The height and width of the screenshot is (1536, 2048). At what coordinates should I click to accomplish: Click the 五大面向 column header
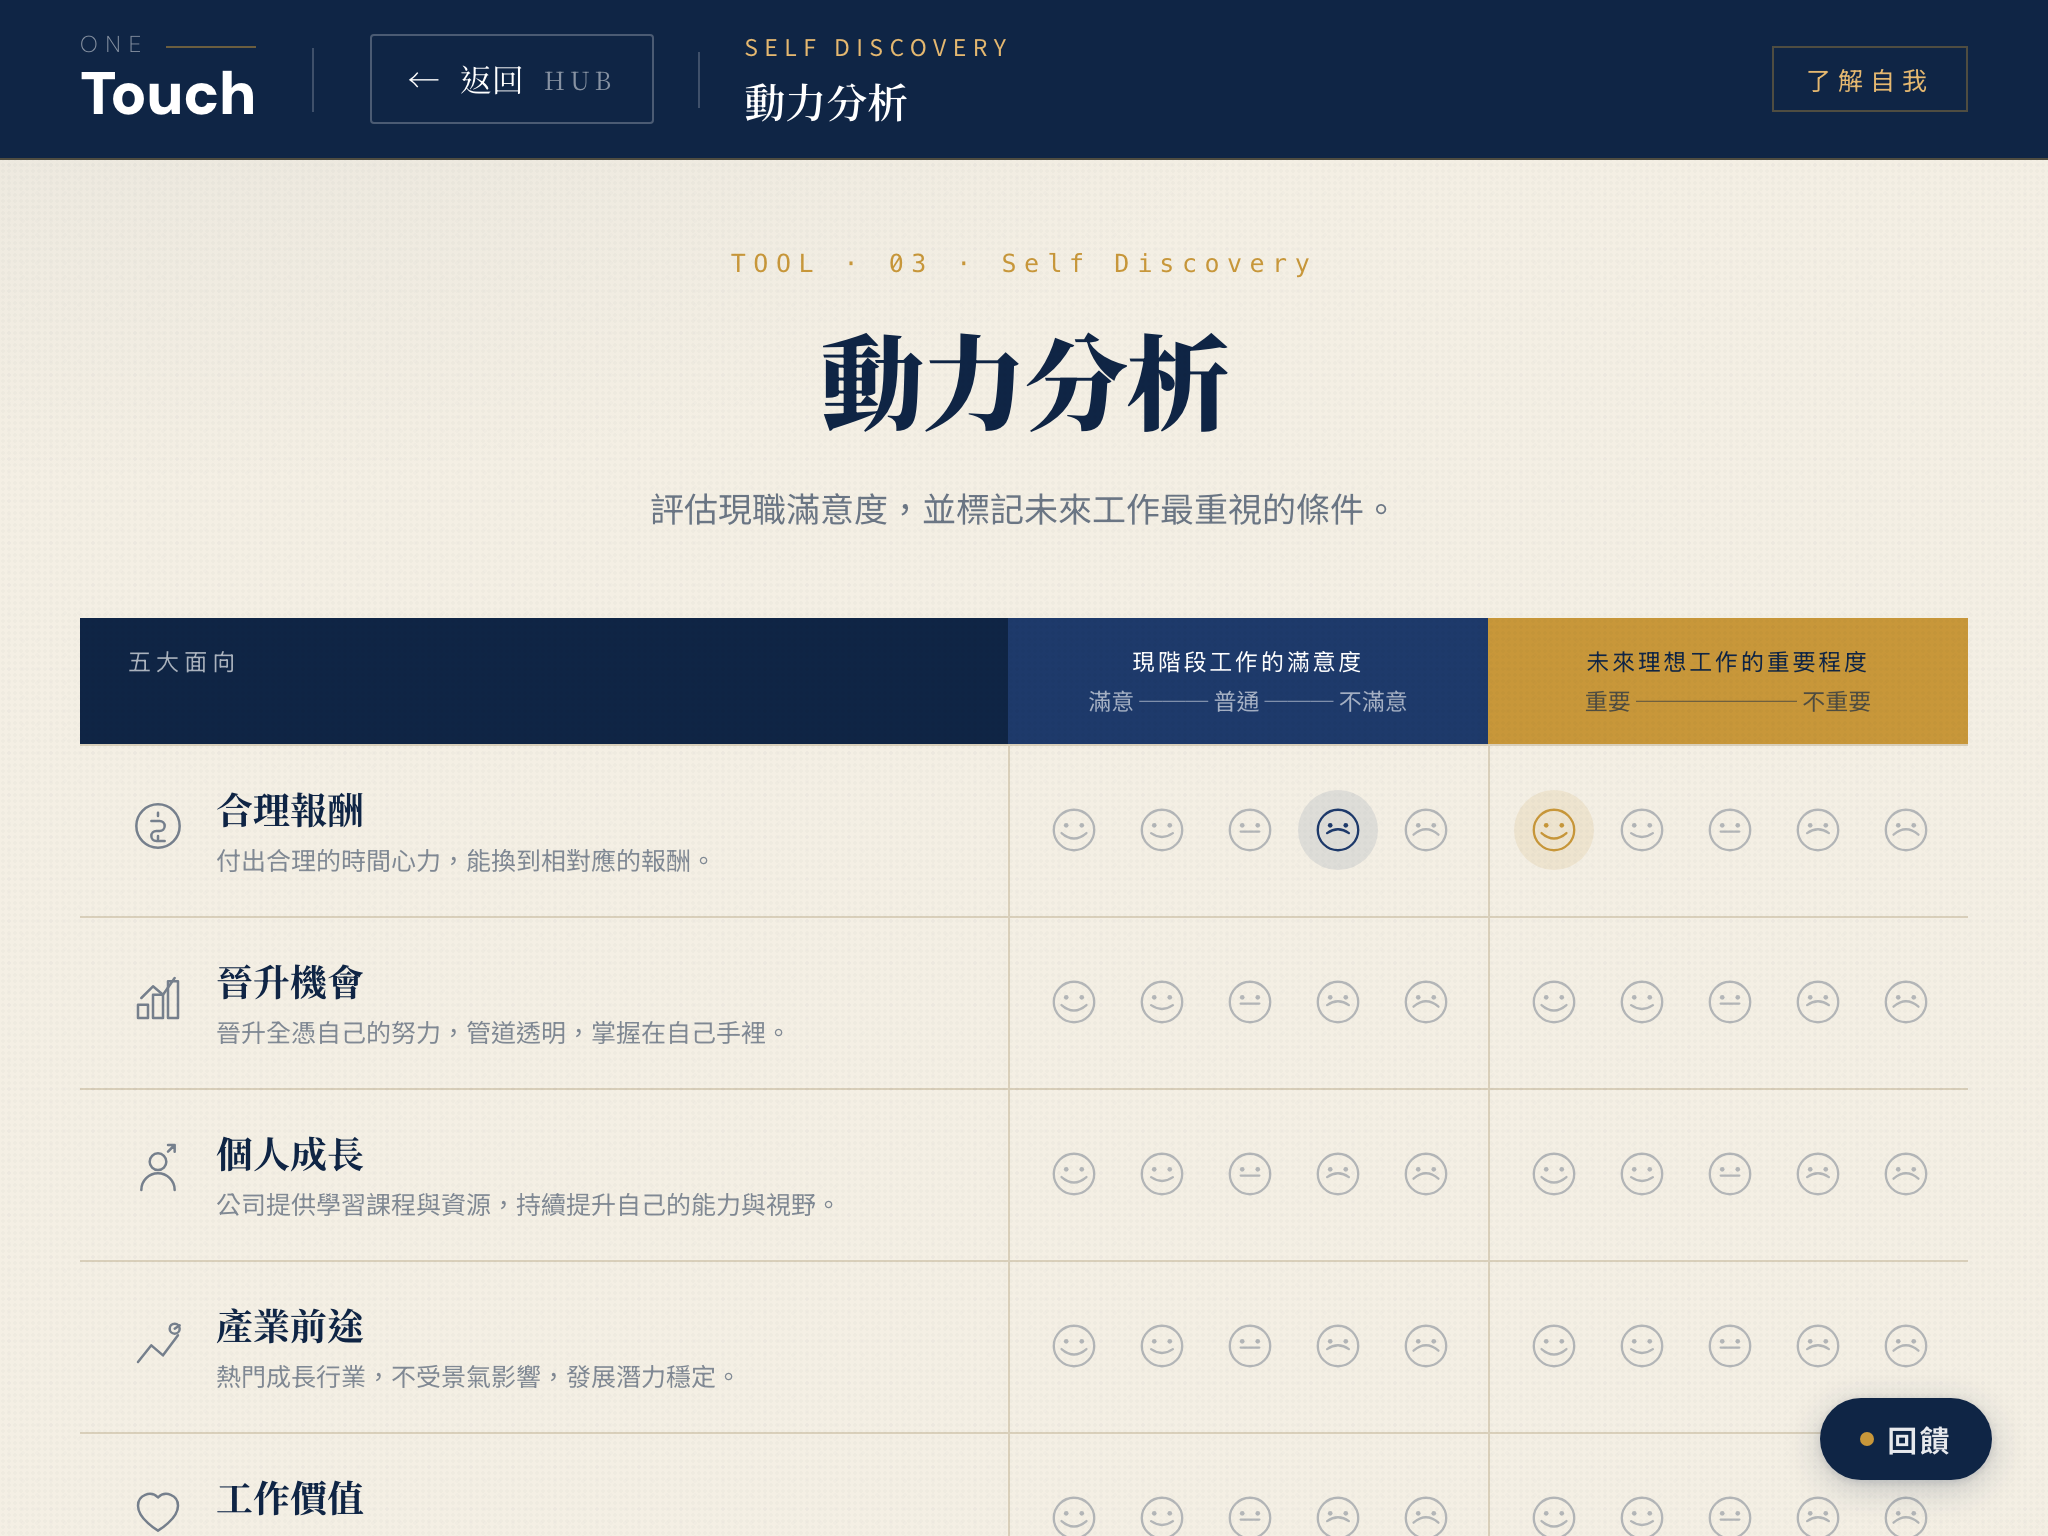544,681
